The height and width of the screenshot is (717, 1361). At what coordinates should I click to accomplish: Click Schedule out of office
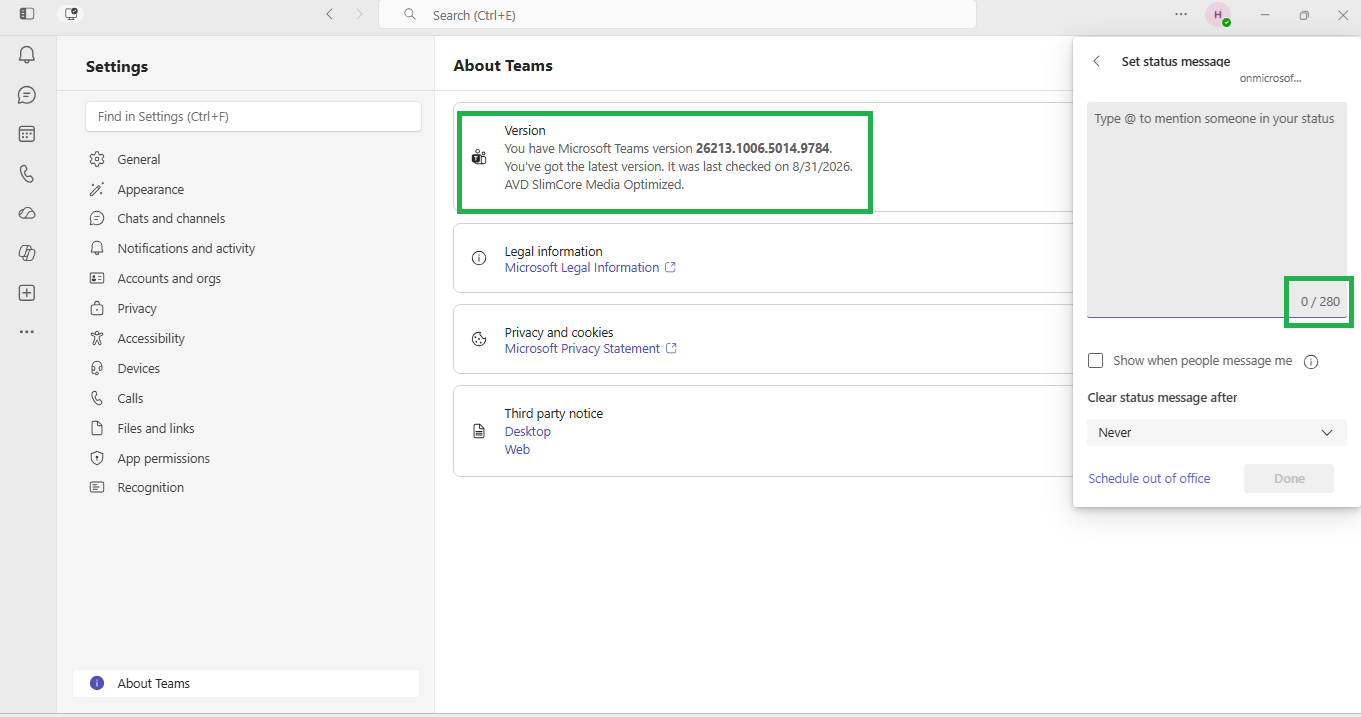pos(1149,479)
